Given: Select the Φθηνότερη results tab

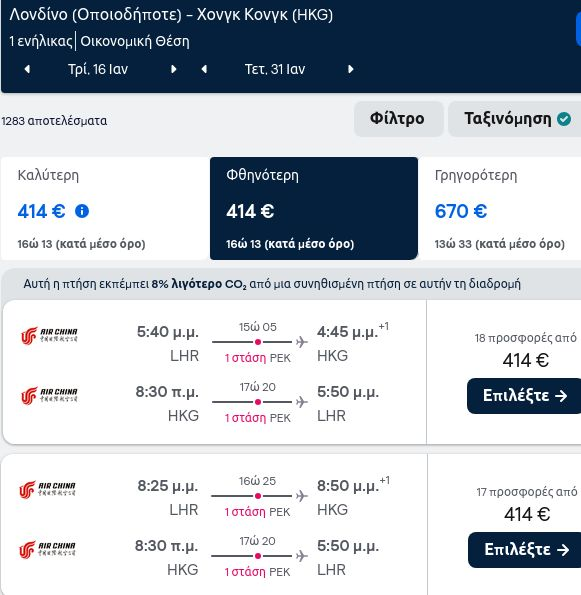Looking at the screenshot, I should (314, 208).
